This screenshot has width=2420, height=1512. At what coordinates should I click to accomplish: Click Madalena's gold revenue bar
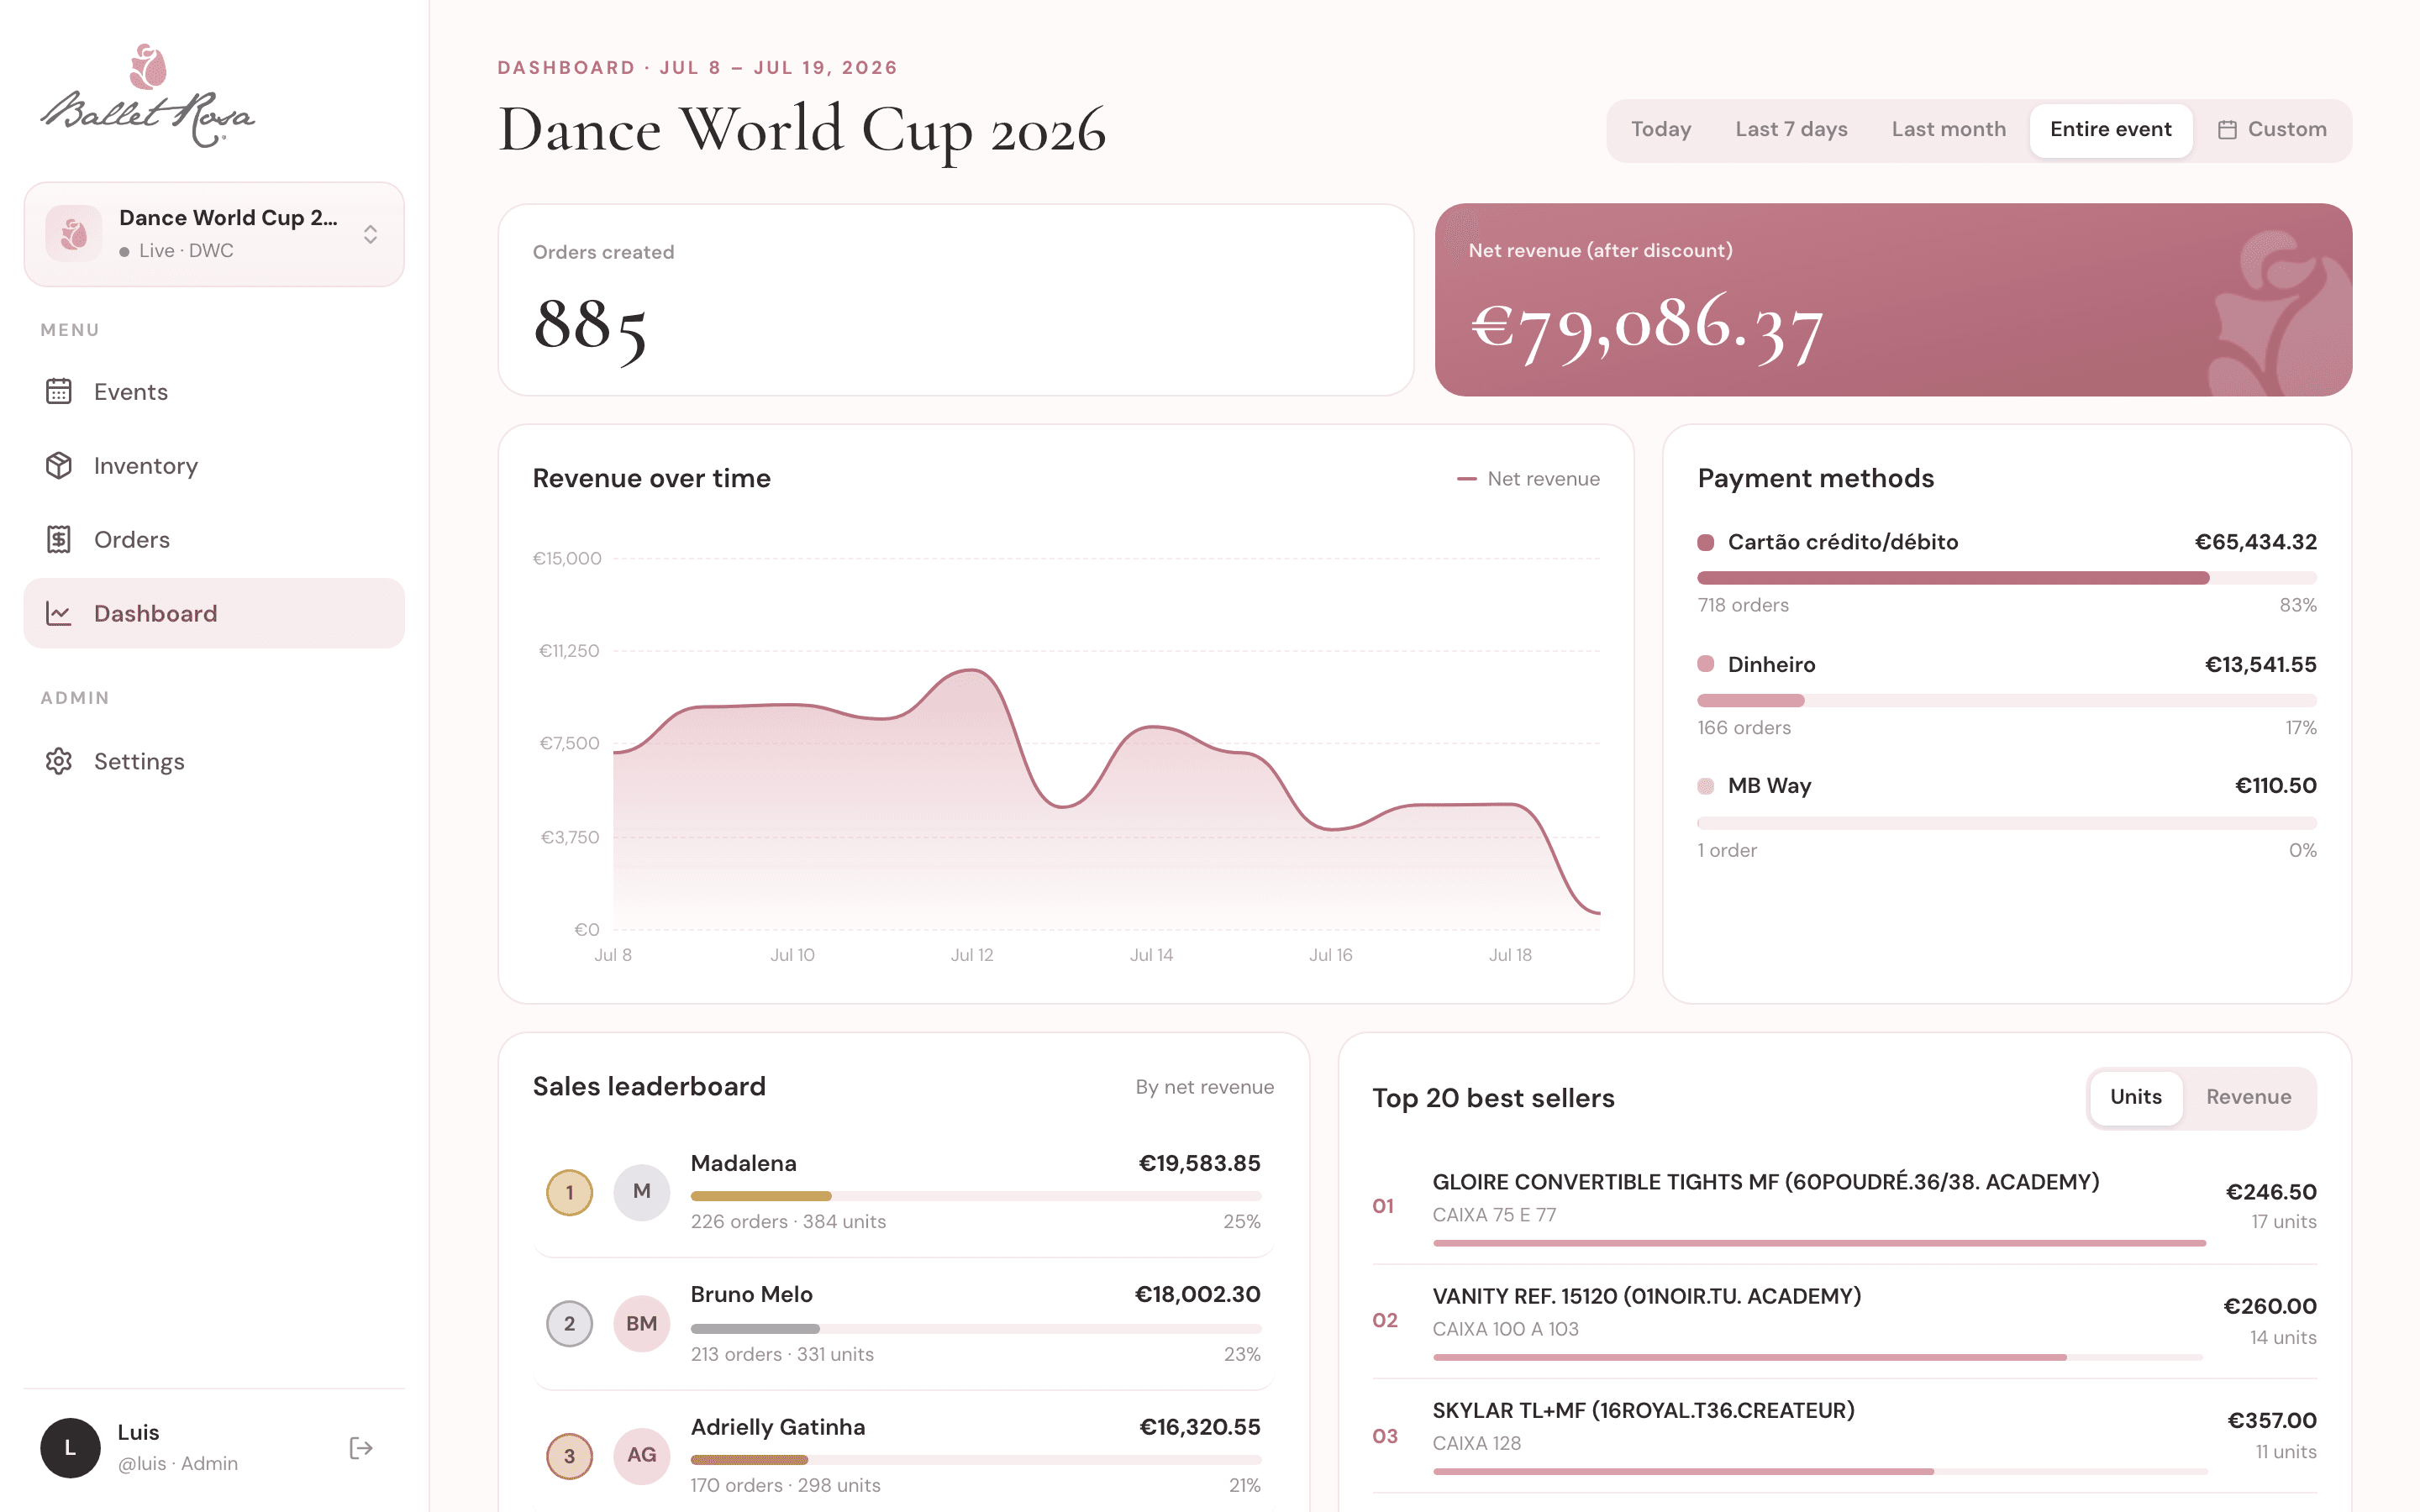click(x=761, y=1196)
